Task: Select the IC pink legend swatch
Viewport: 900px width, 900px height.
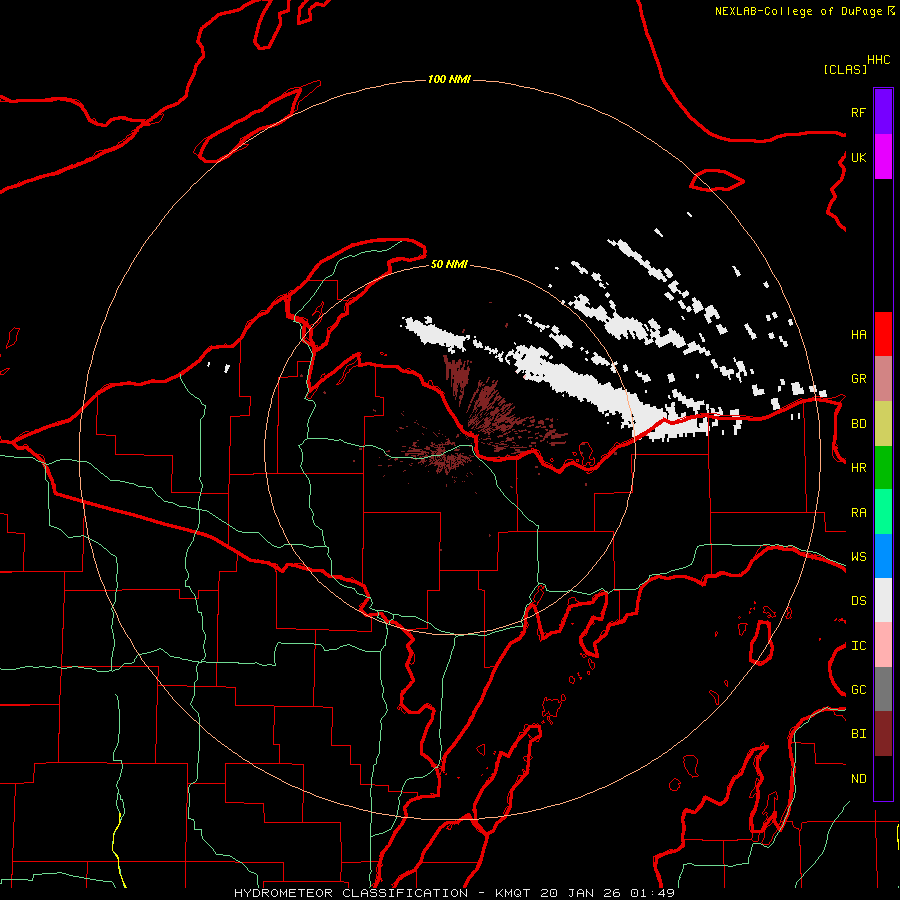Action: coord(883,645)
